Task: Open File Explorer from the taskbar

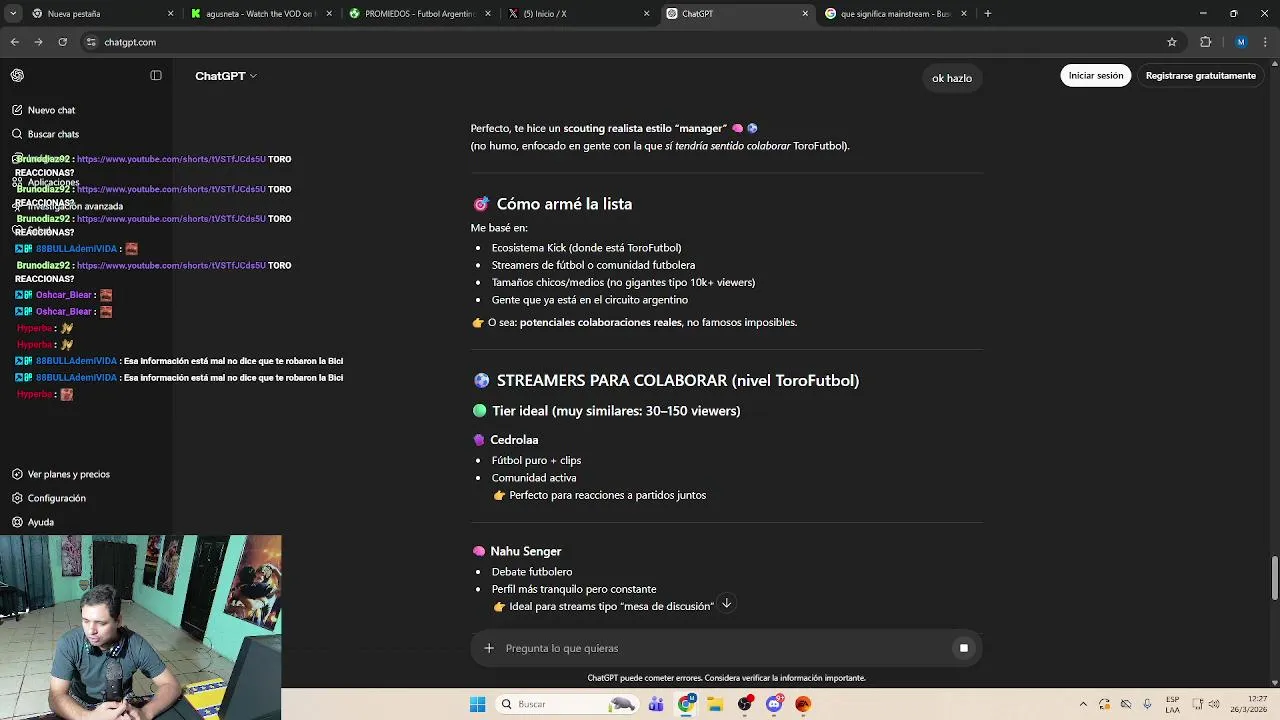Action: point(715,704)
